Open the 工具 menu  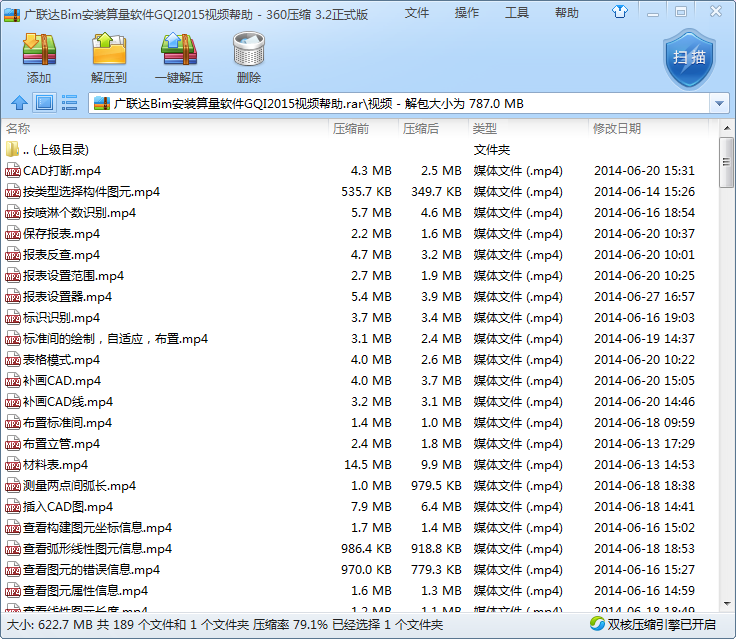tap(517, 13)
